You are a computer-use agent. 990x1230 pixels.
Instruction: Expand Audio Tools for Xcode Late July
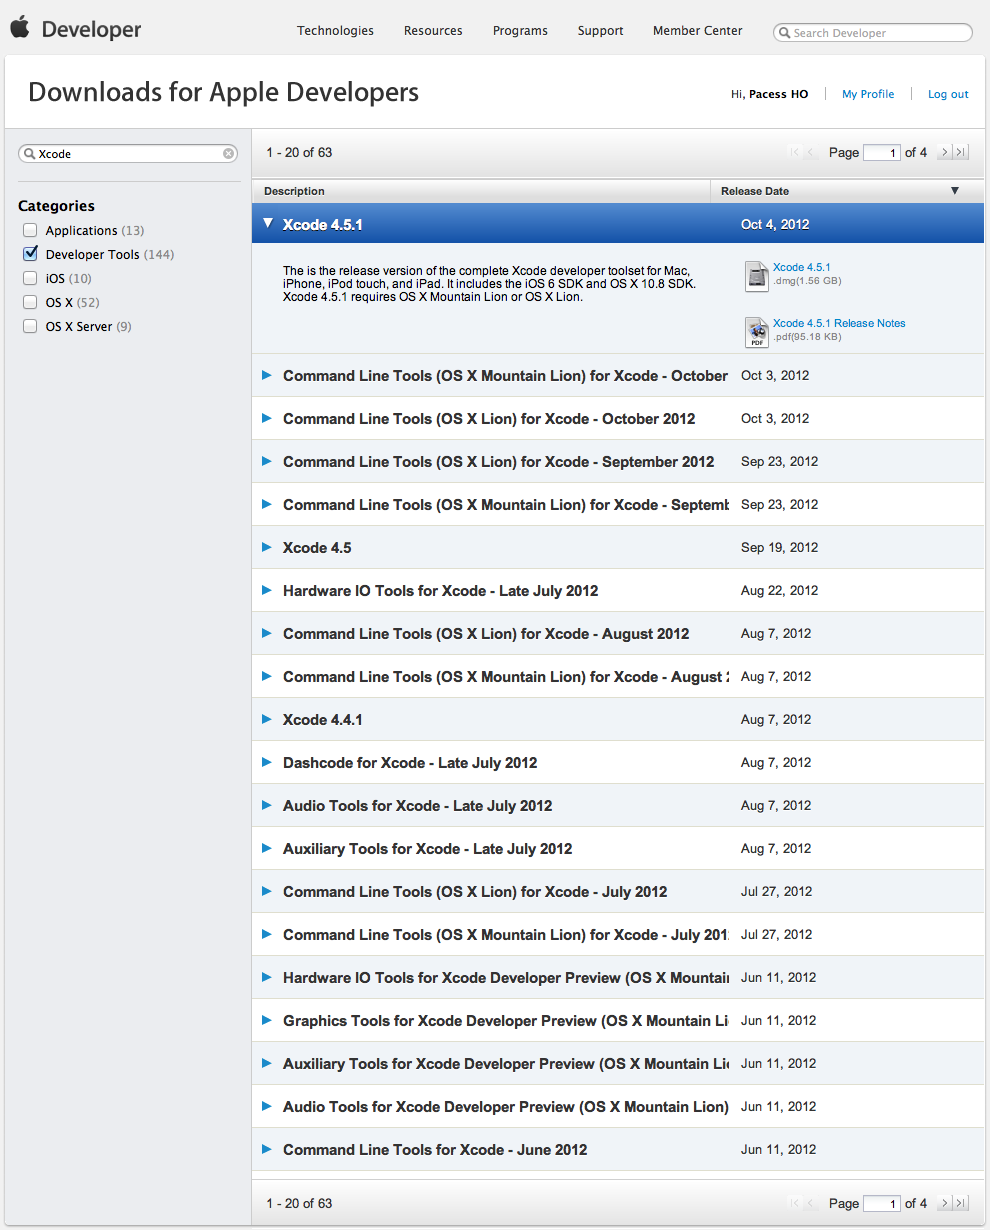267,805
